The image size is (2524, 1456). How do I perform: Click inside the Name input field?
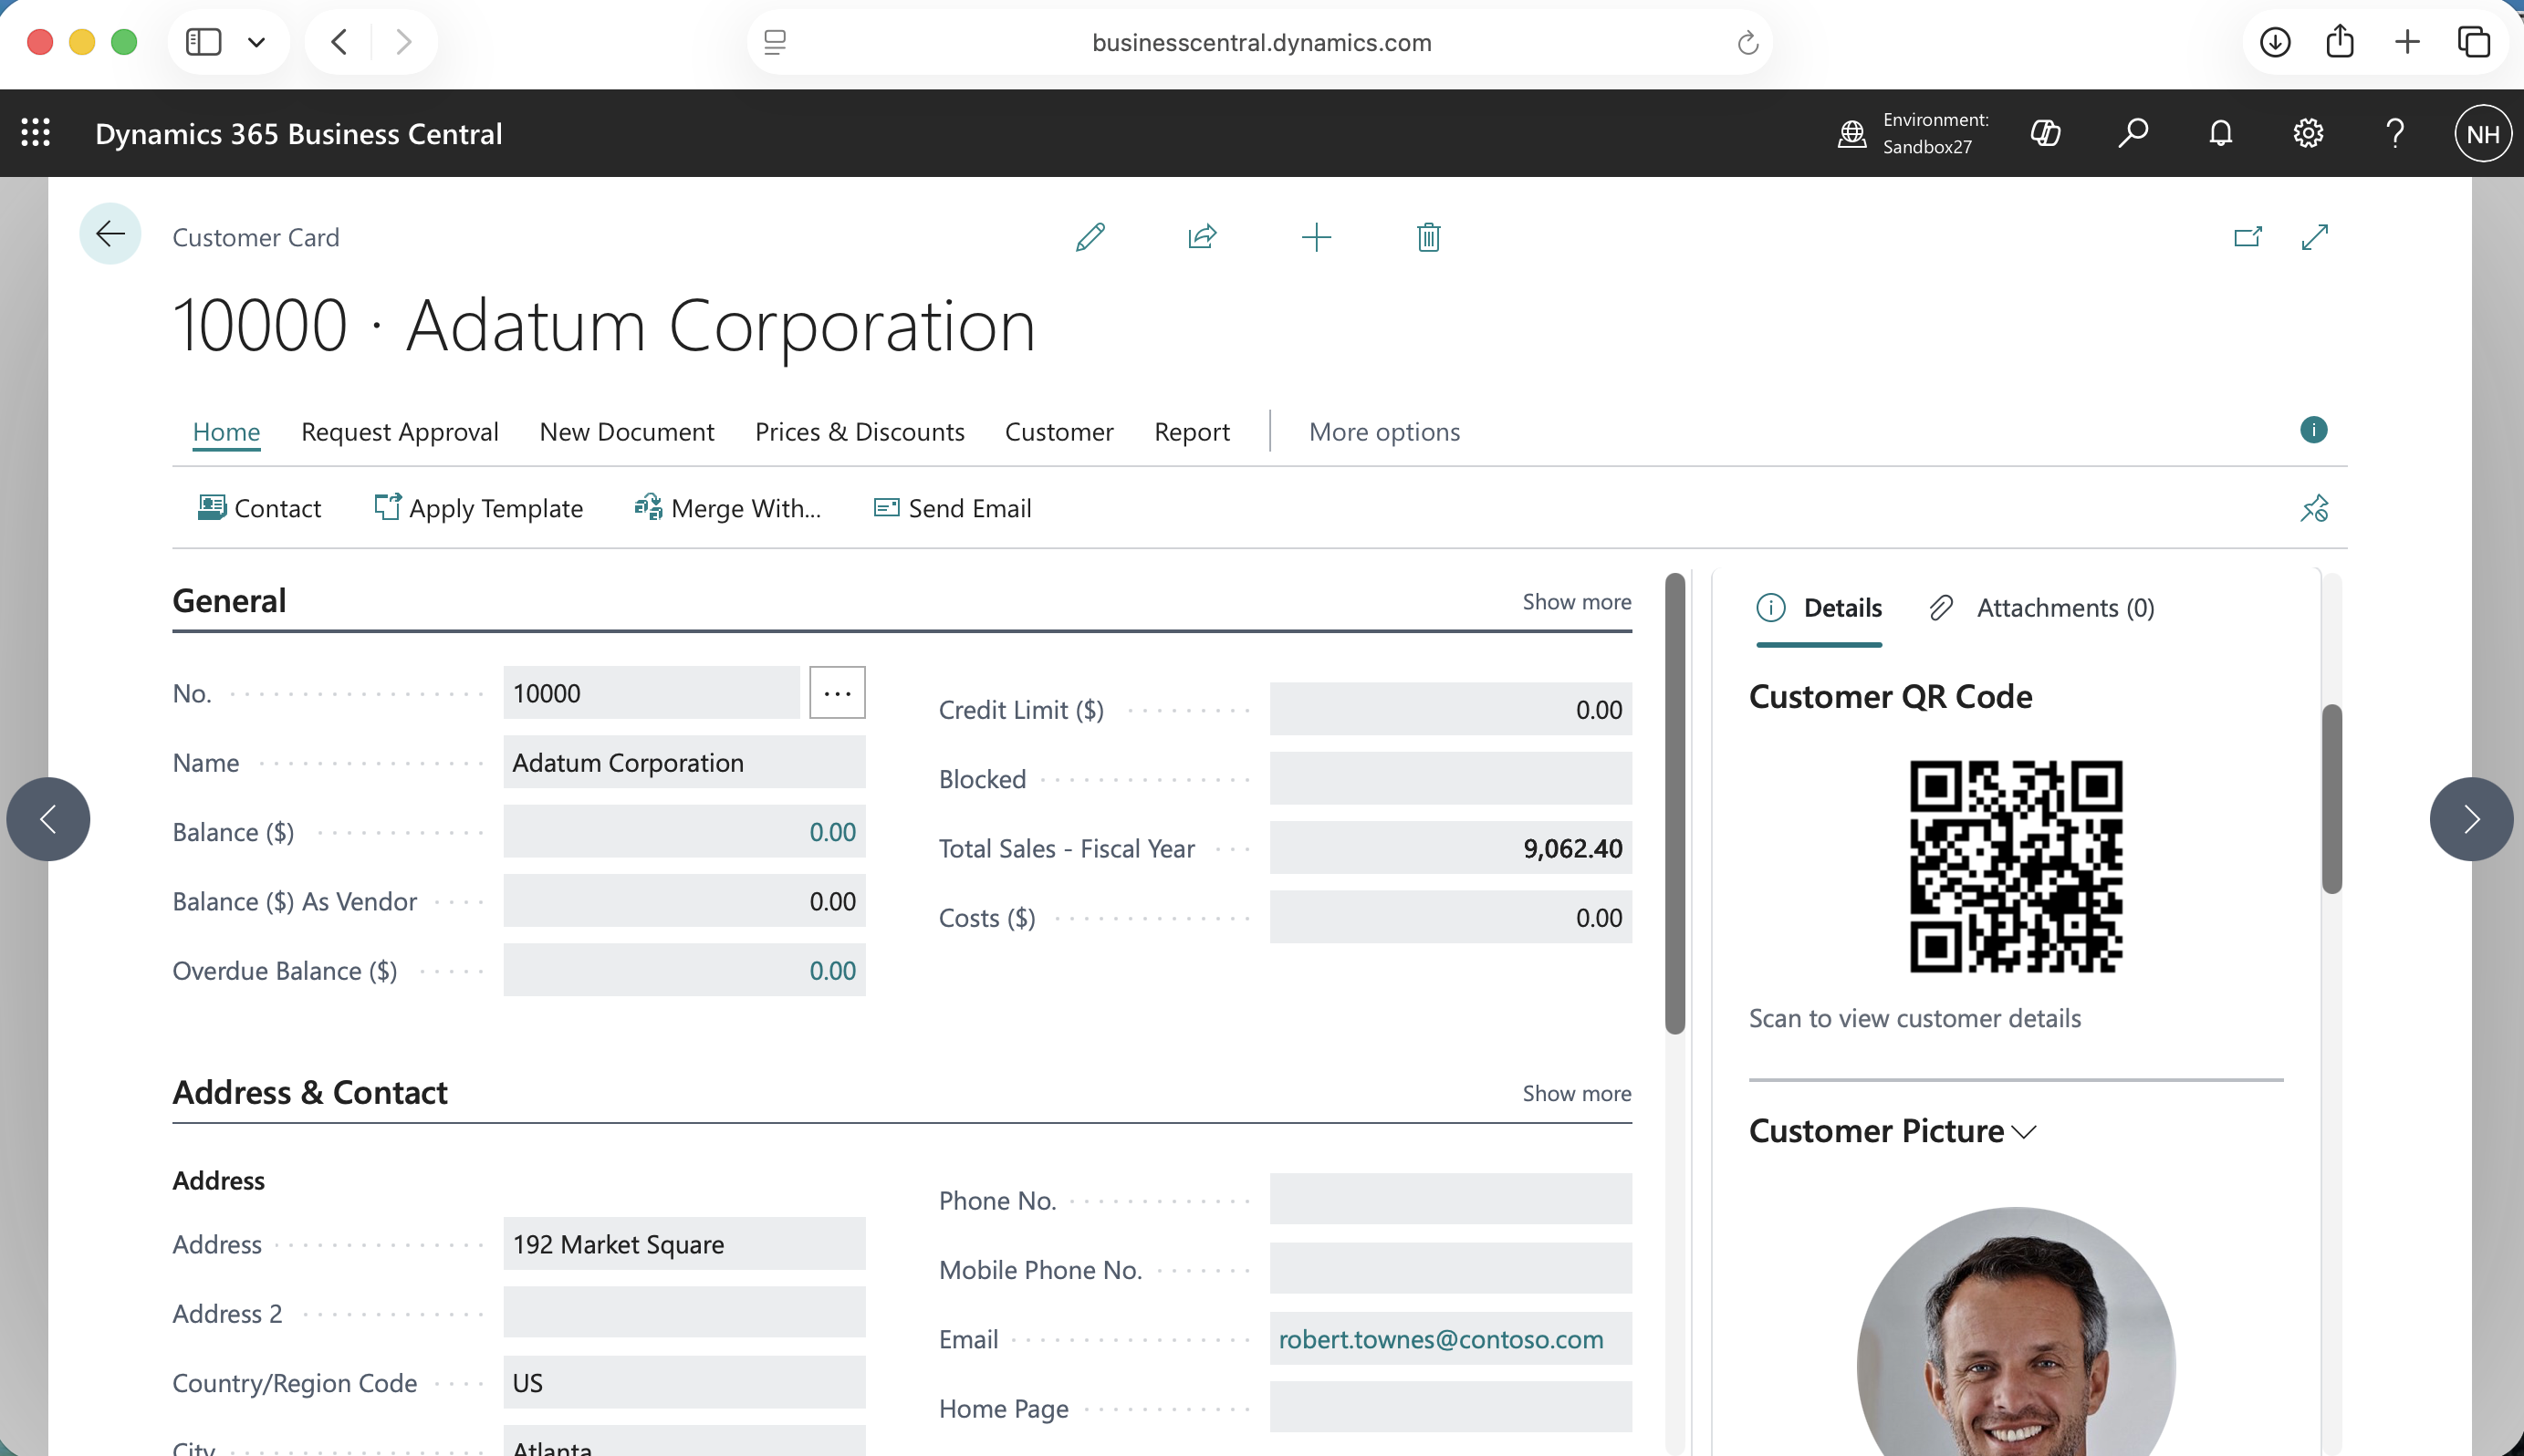pyautogui.click(x=684, y=761)
